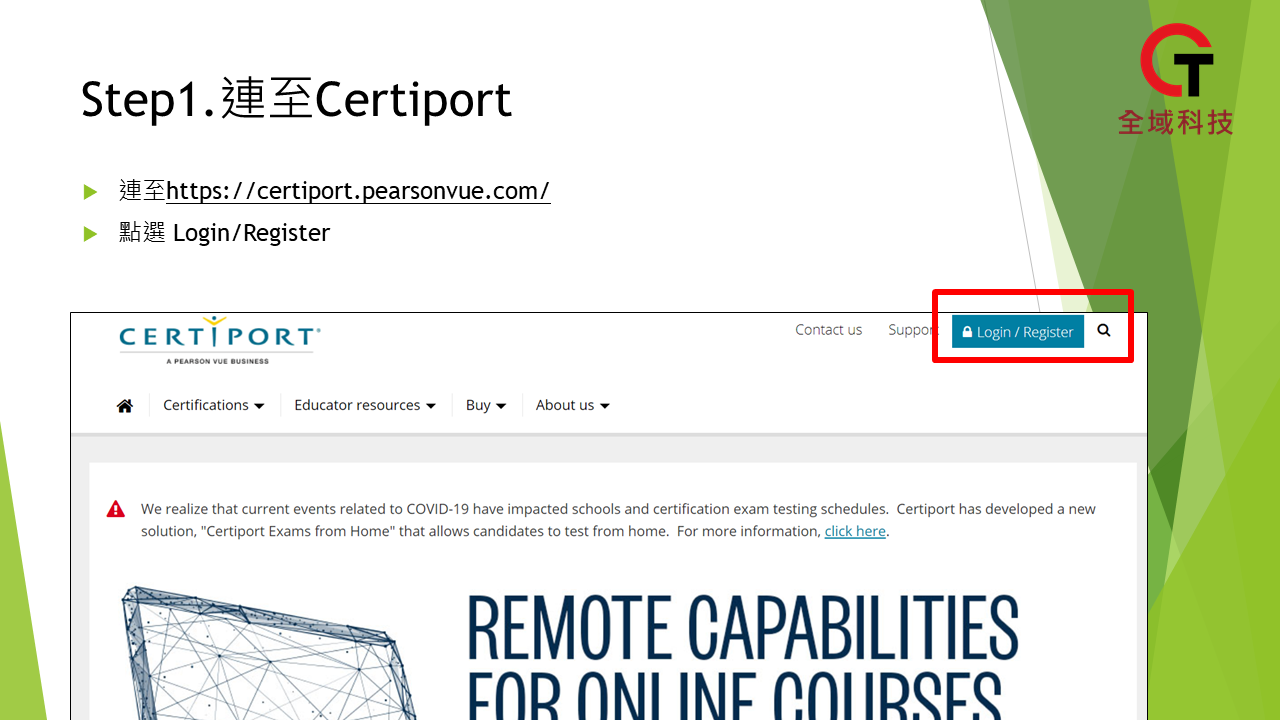Click the red COVID-19 warning triangle icon
Viewport: 1280px width, 720px height.
coord(116,509)
